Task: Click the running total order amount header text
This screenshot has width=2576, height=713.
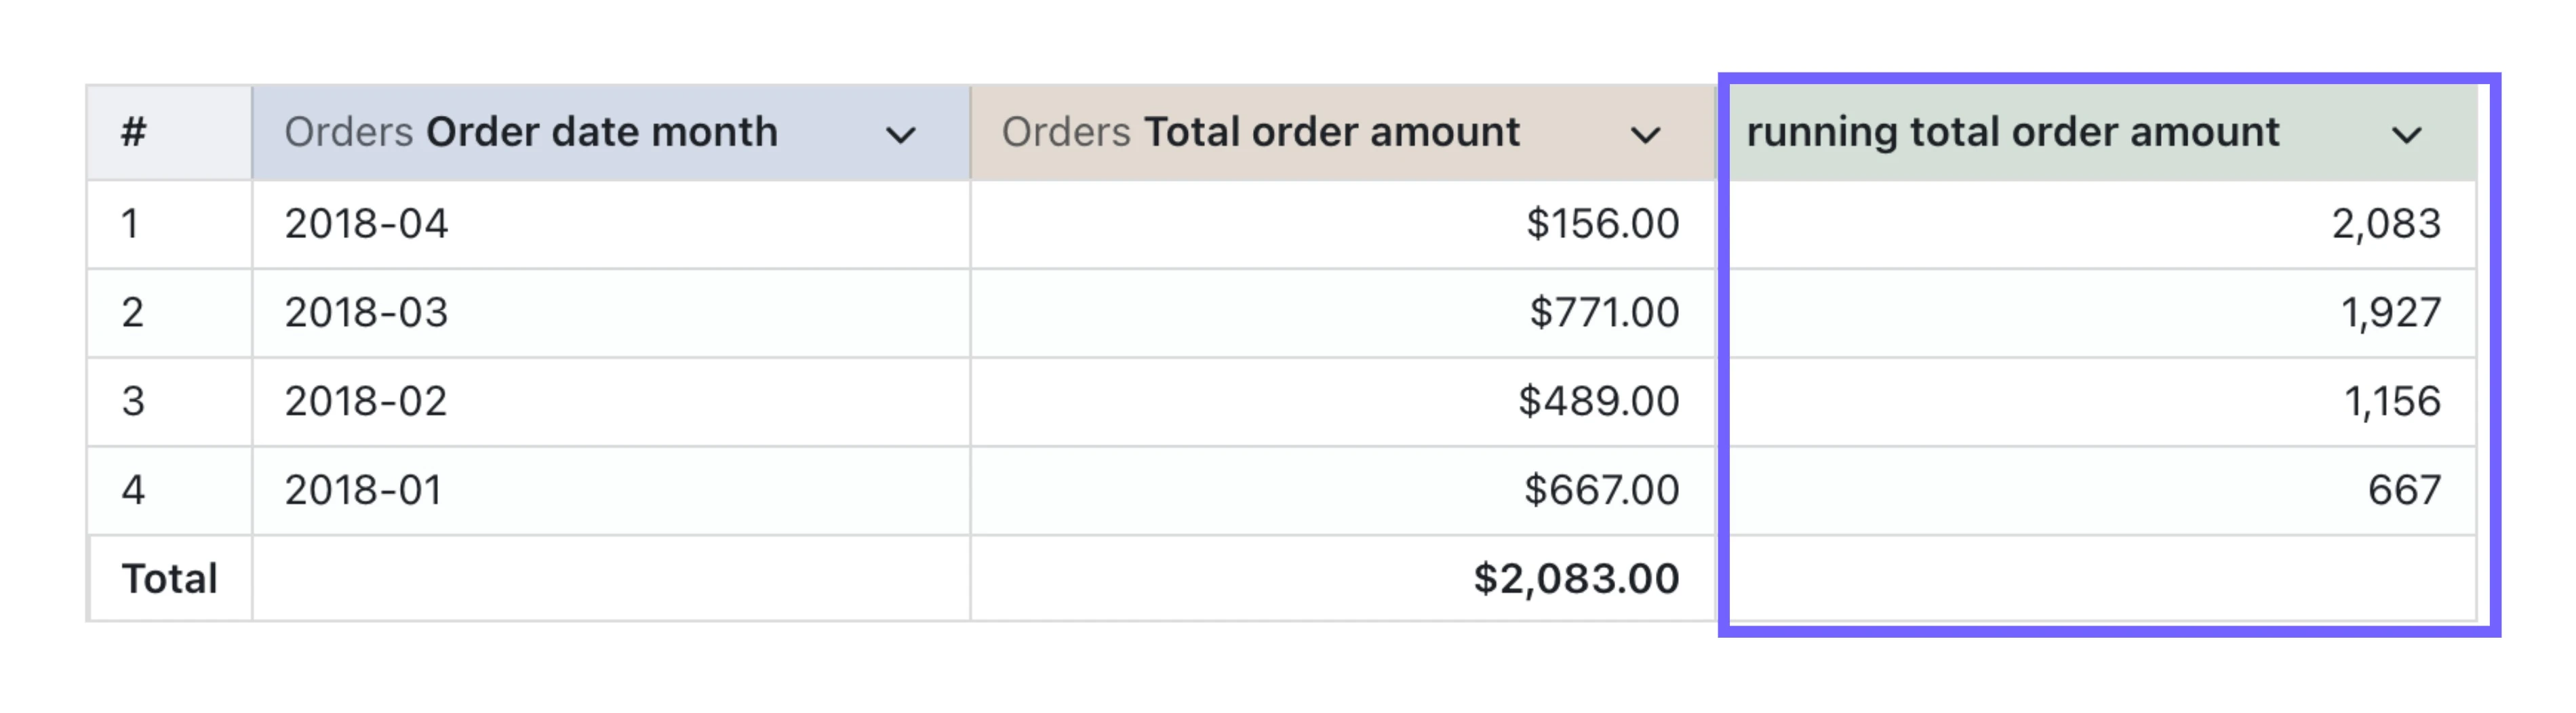Action: click(x=2012, y=132)
